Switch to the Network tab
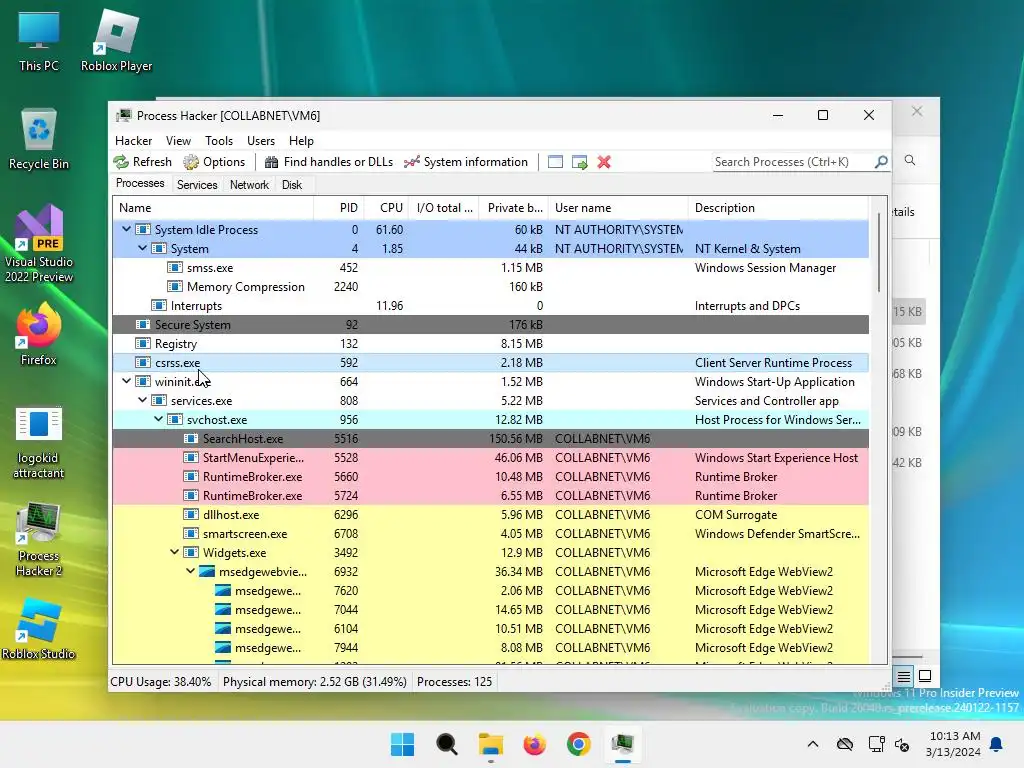Viewport: 1024px width, 768px height. pyautogui.click(x=249, y=185)
